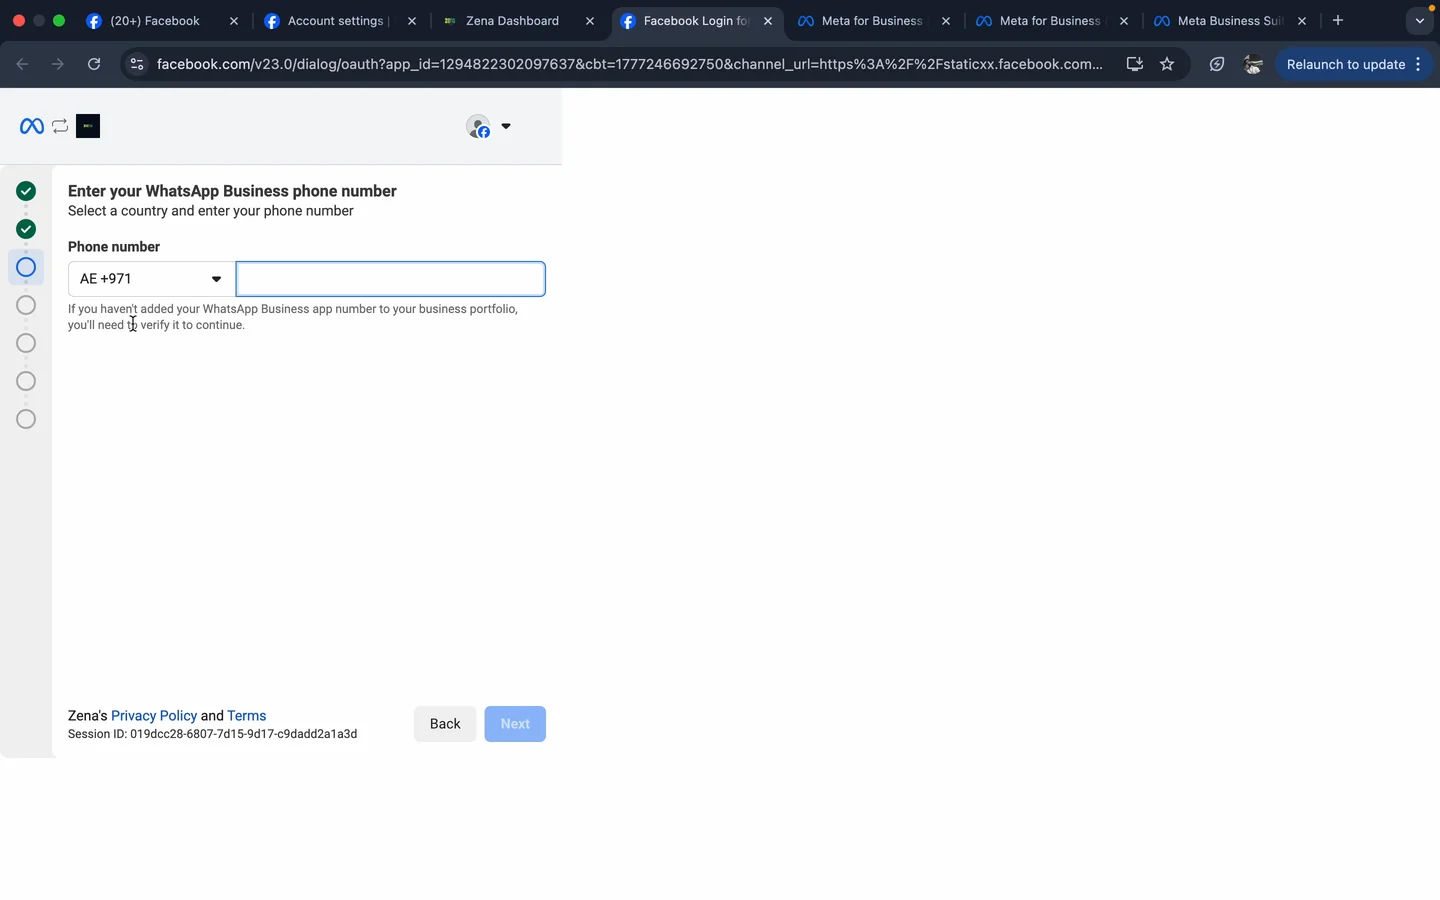Reload the current page
This screenshot has height=900, width=1440.
[94, 64]
